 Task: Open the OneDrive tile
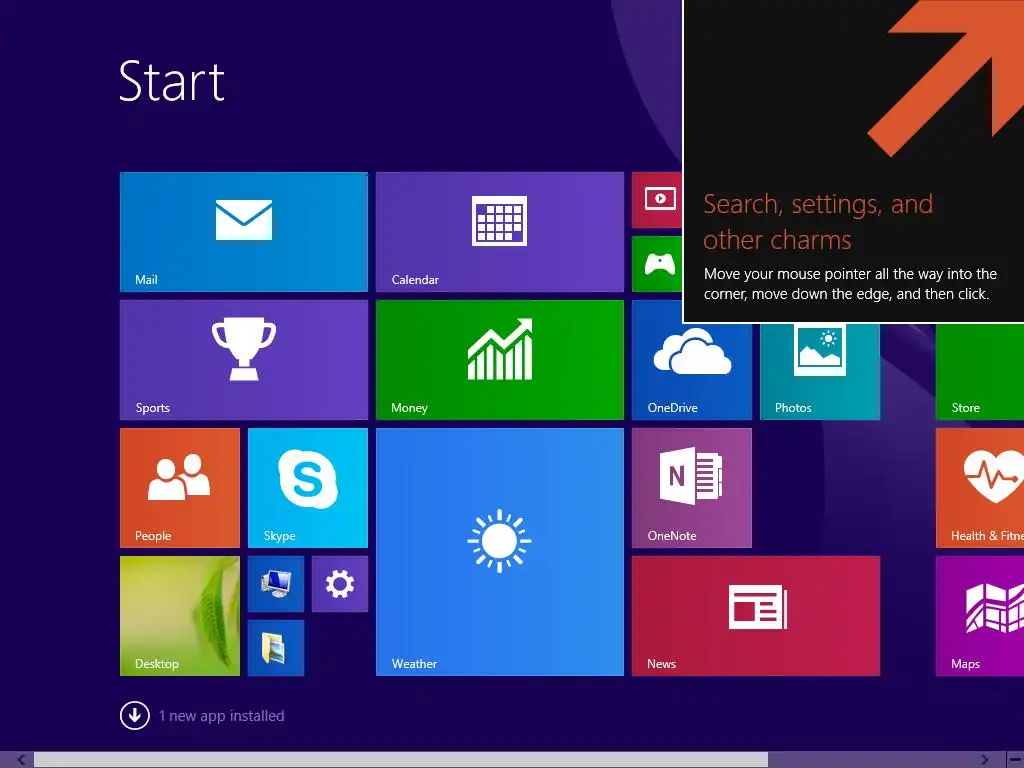(x=692, y=371)
